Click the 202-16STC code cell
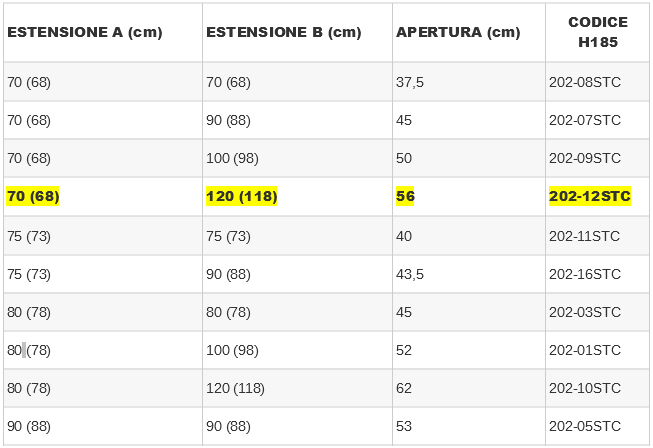Screen dimensions: 653x448 coord(585,274)
